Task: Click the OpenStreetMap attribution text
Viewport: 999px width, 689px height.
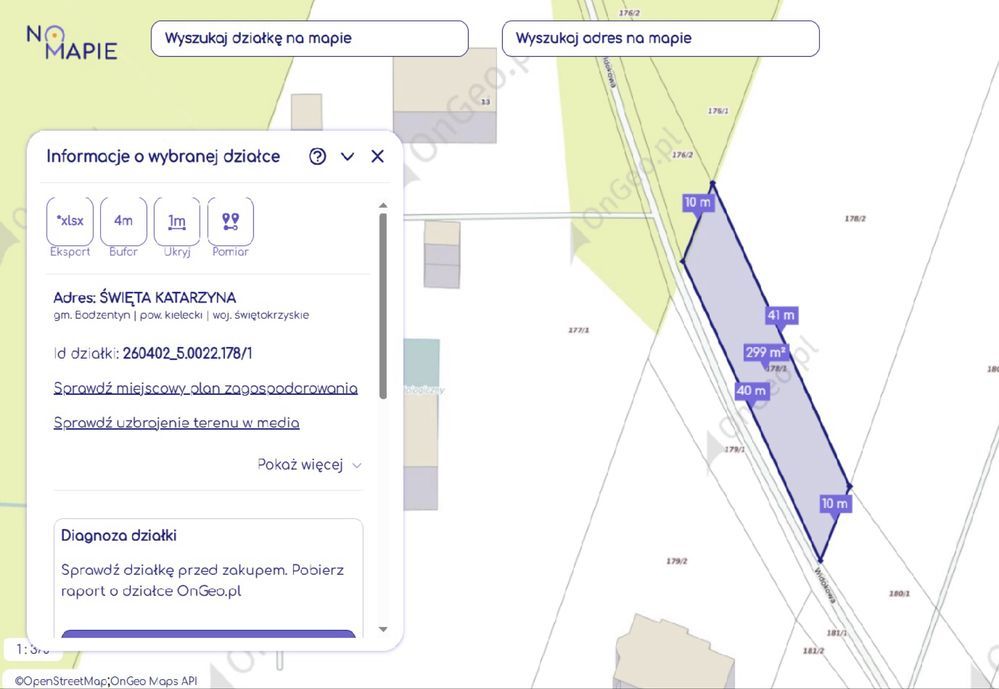Action: coord(60,681)
